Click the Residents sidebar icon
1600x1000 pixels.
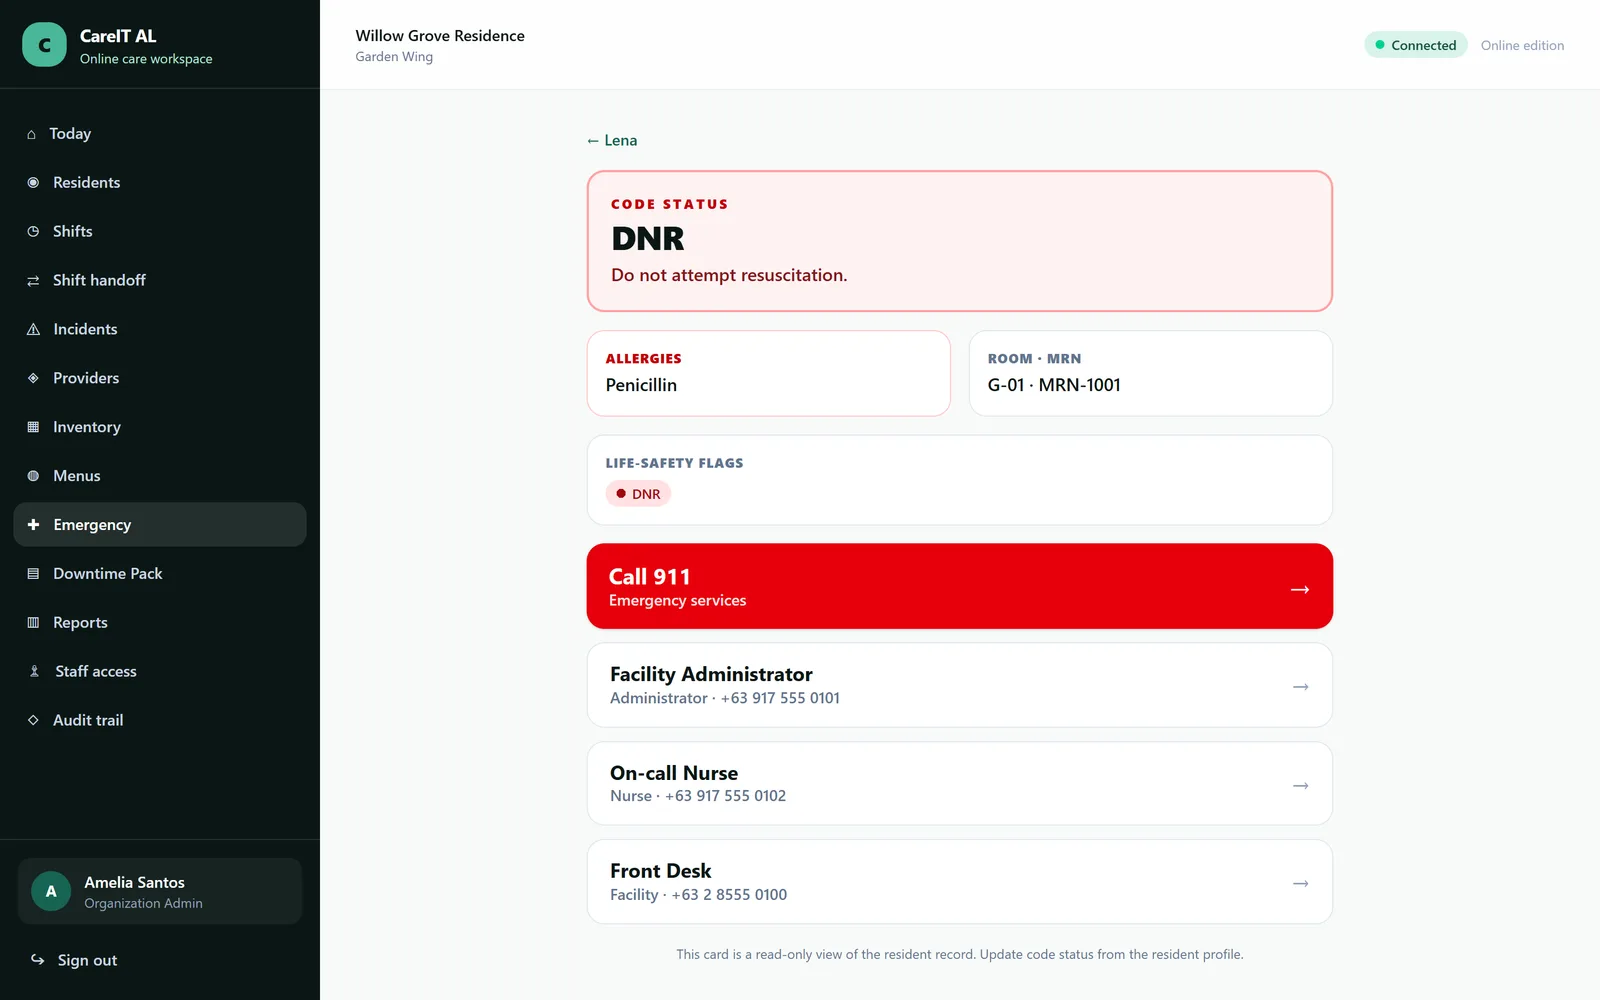(33, 183)
